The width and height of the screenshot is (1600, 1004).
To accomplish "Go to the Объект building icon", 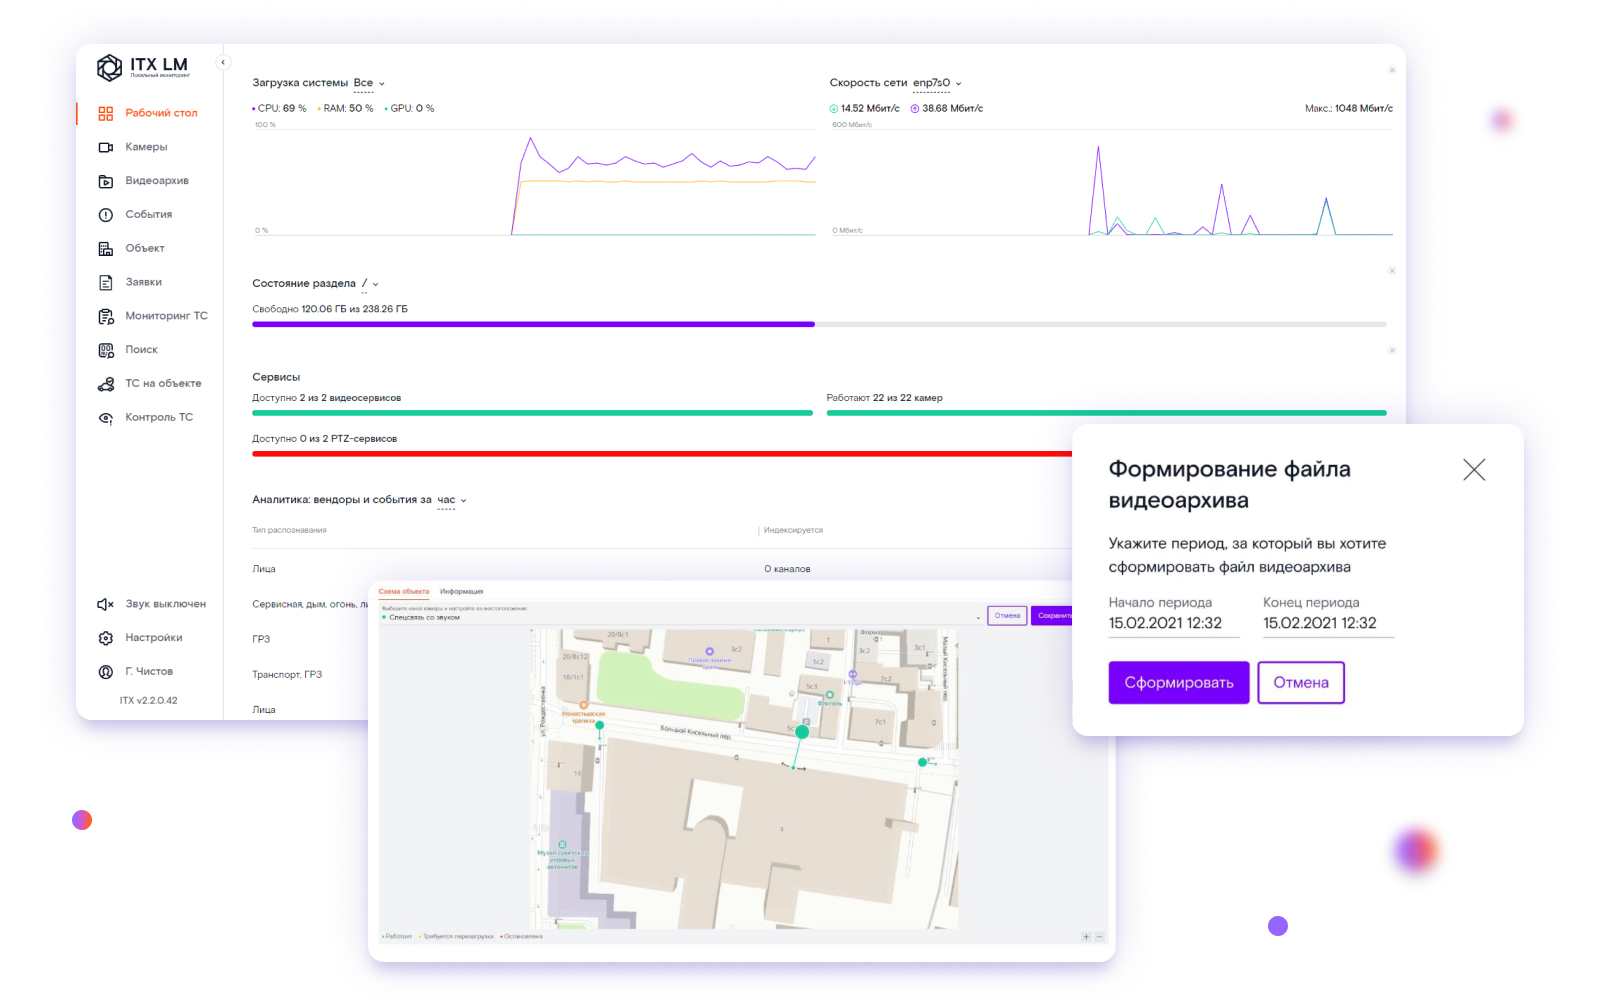I will [x=106, y=249].
